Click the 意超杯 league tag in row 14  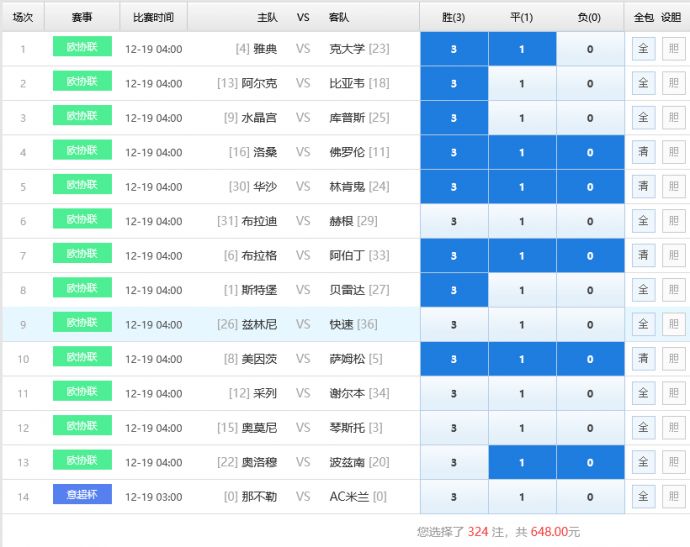tap(82, 494)
